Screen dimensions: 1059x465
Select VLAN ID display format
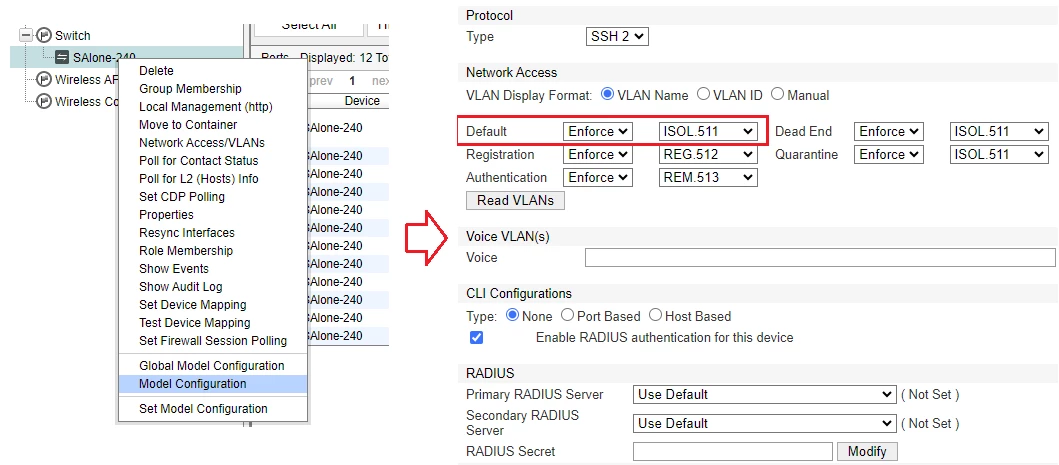(703, 95)
